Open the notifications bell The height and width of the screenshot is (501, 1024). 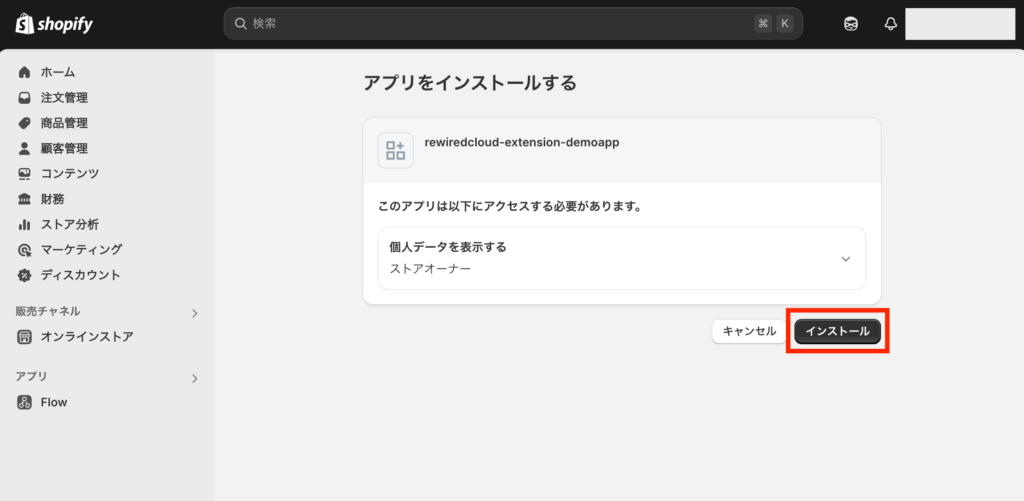point(890,24)
